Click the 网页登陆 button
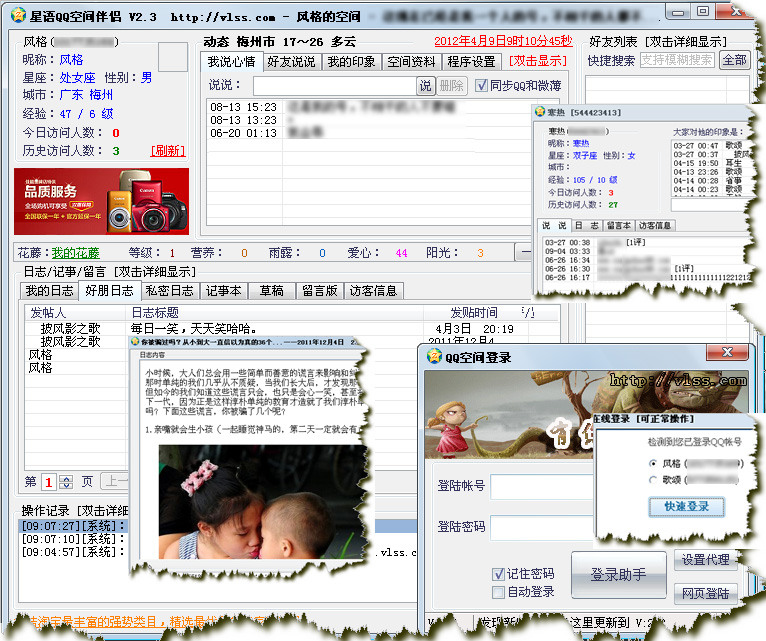Screen dimensions: 766x641 pyautogui.click(x=705, y=593)
